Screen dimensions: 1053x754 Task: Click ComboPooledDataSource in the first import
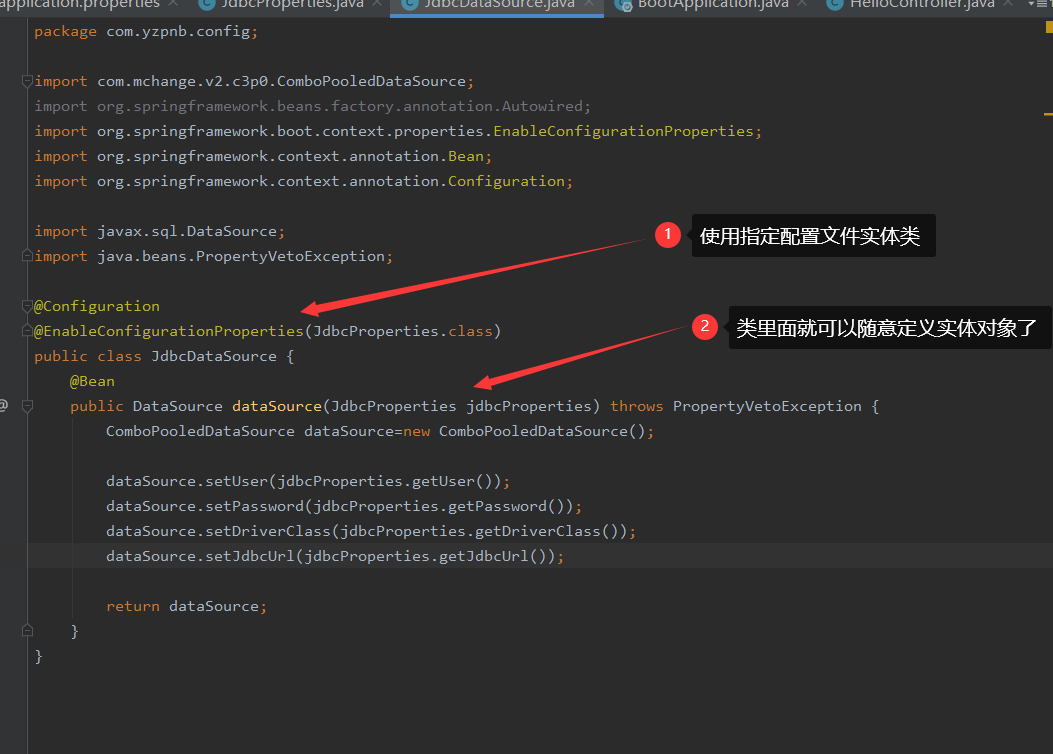click(371, 81)
